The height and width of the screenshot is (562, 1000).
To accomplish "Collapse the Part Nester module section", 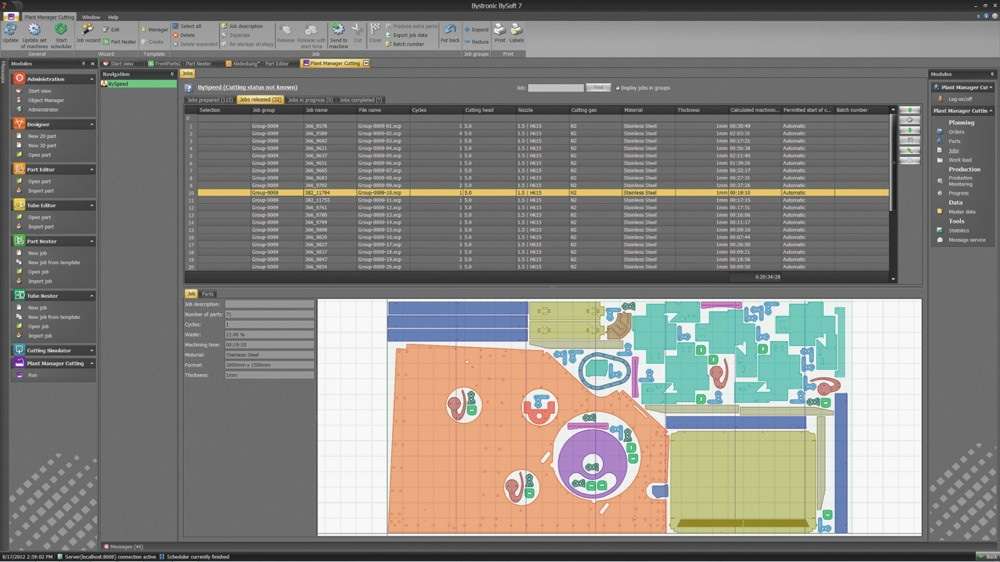I will [x=92, y=241].
